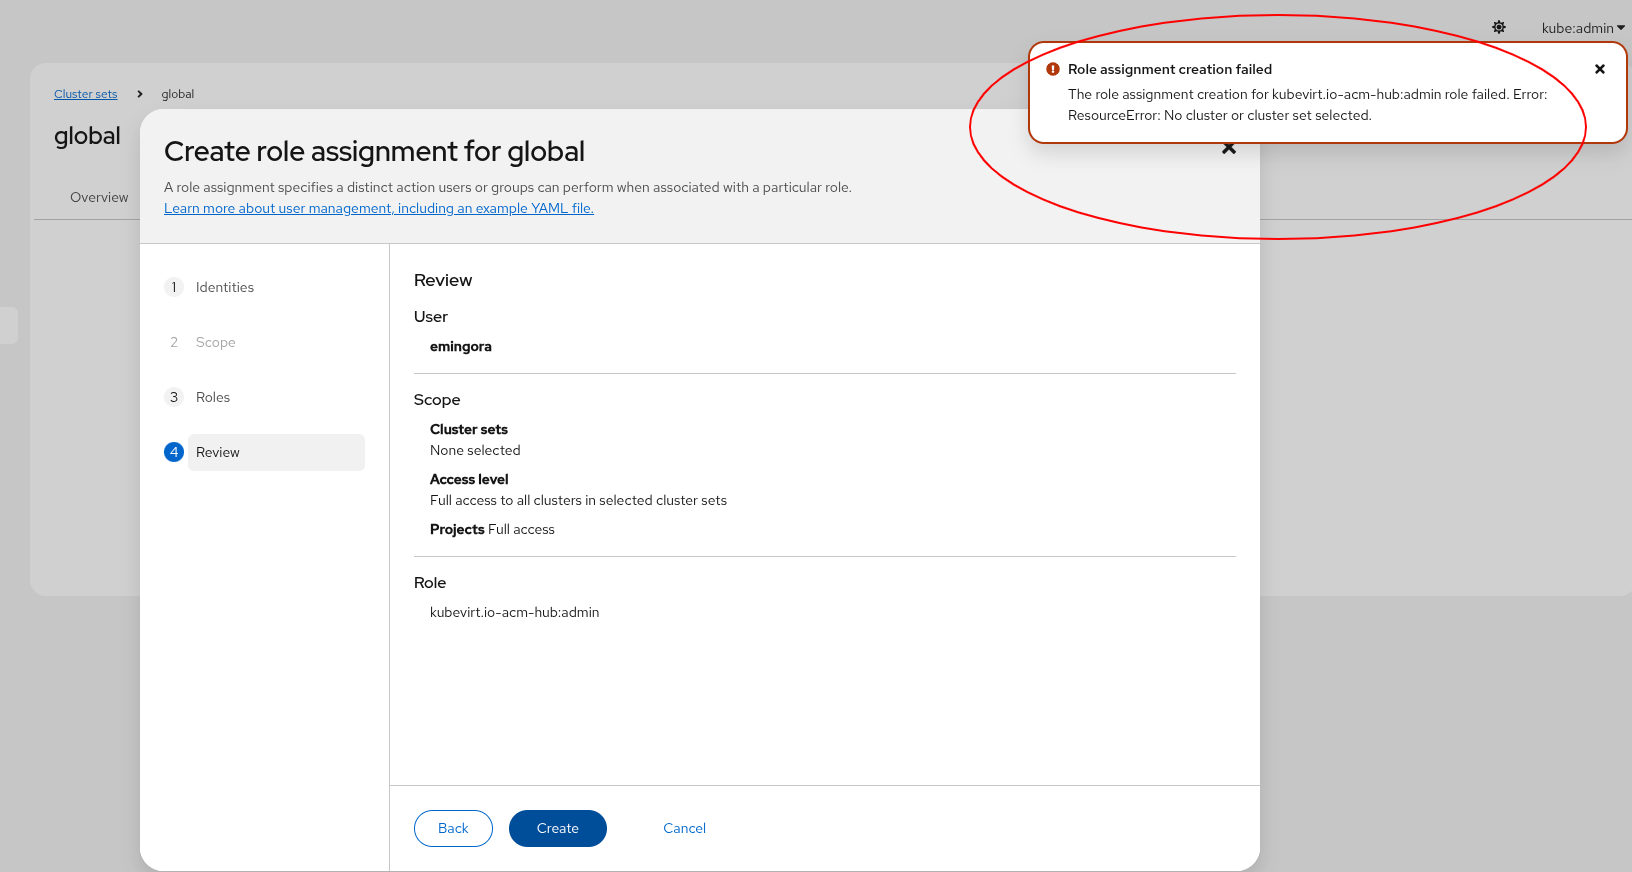Click the global breadcrumb item
Viewport: 1632px width, 872px height.
pos(178,94)
